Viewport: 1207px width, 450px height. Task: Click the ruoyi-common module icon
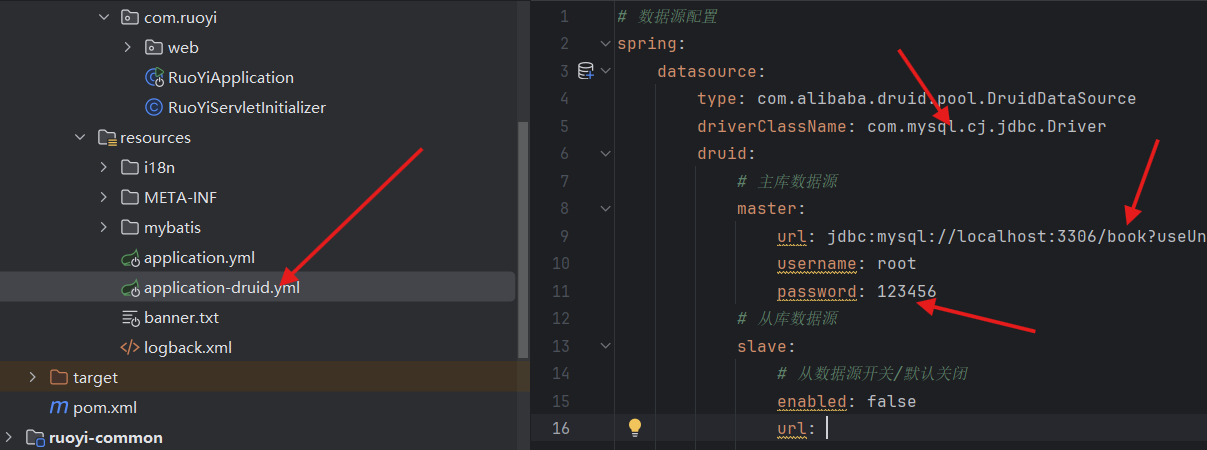coord(35,437)
